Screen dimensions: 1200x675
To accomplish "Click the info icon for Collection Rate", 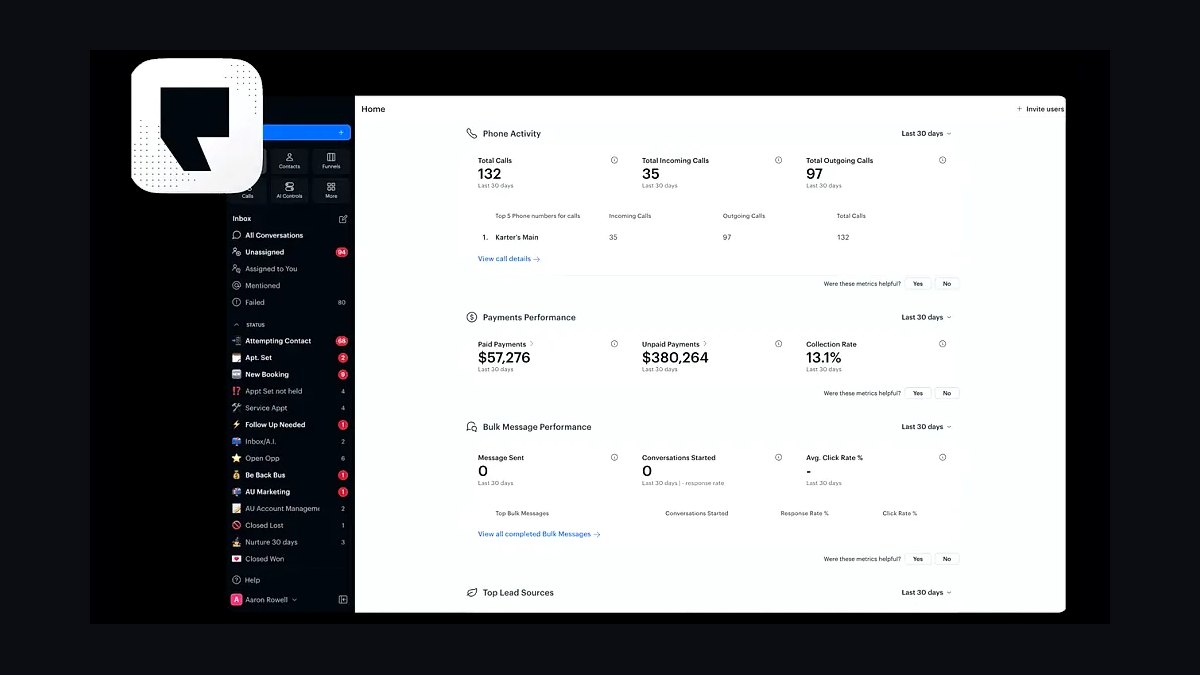I will 942,344.
